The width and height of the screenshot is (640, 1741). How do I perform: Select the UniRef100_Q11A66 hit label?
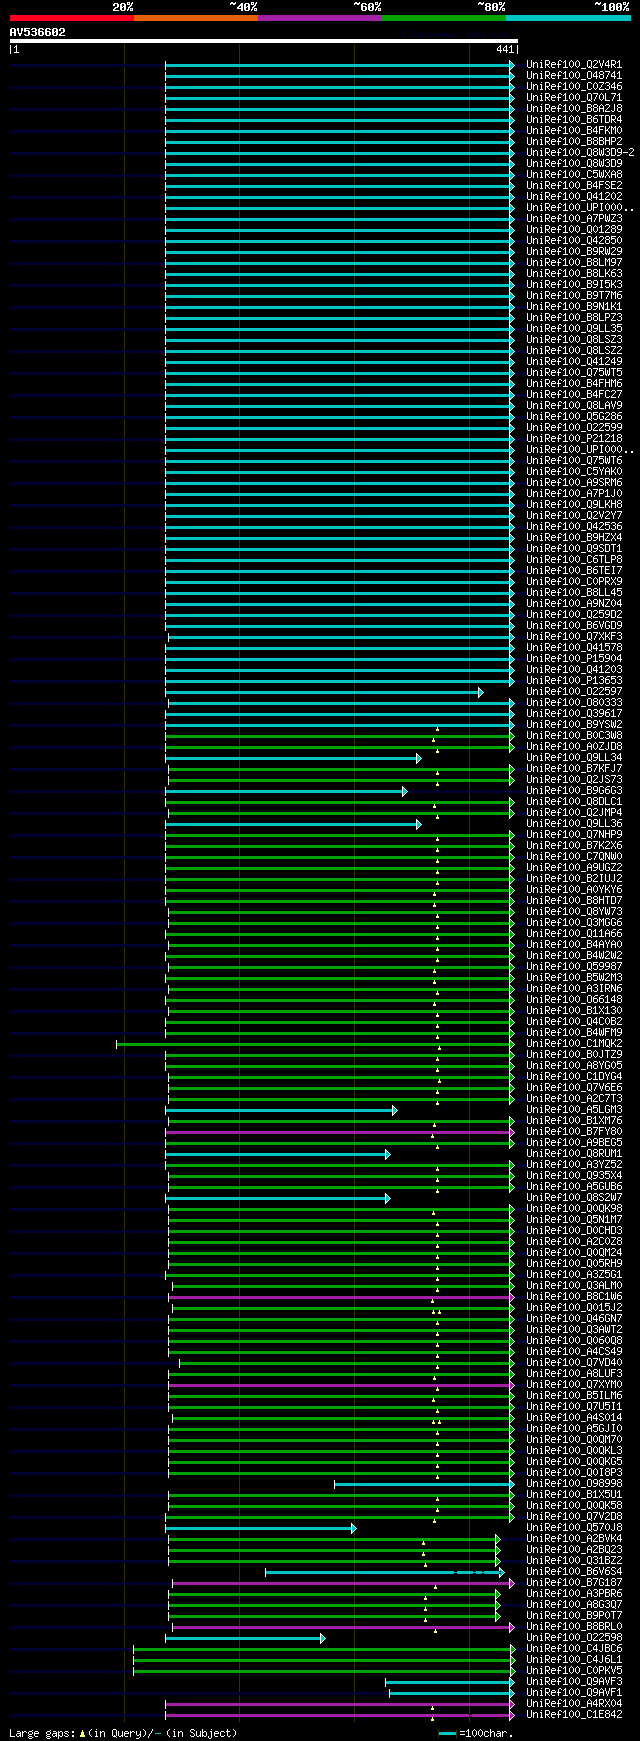(x=574, y=933)
